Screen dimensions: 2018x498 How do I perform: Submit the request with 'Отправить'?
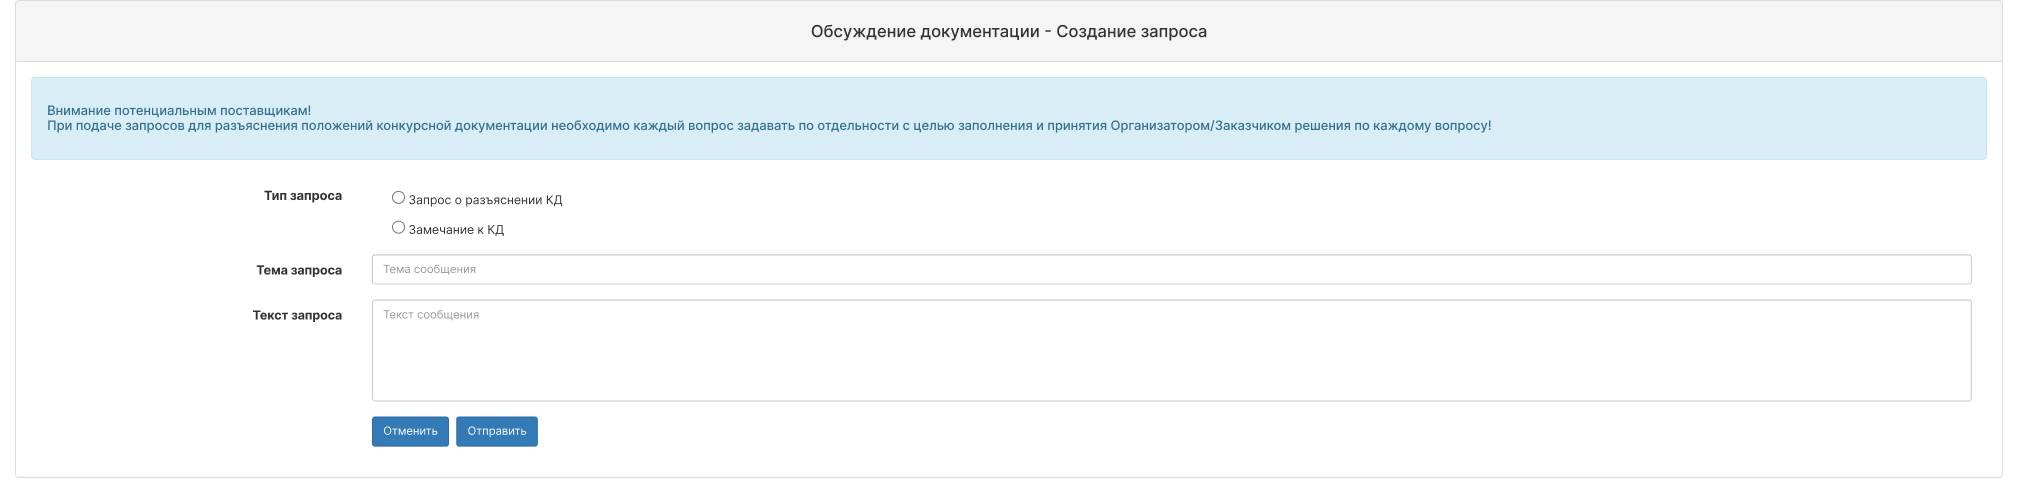[497, 431]
